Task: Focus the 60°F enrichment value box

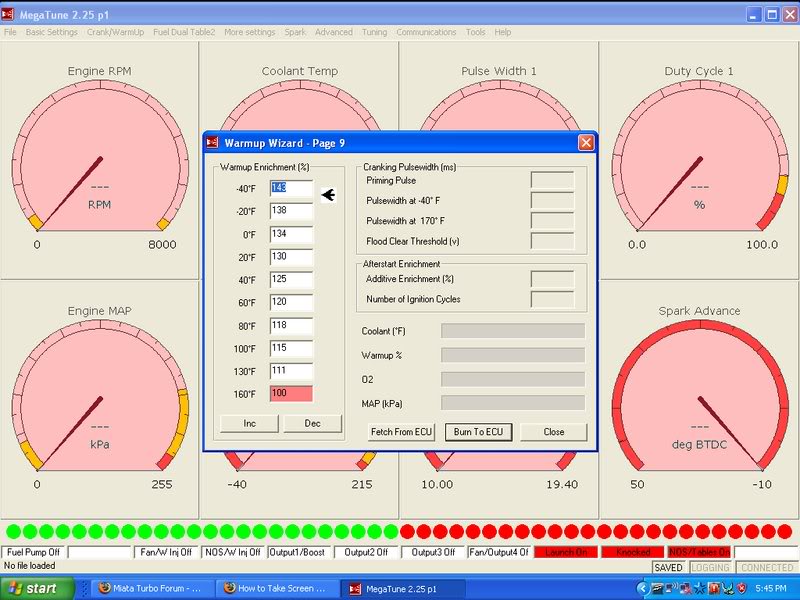Action: [291, 302]
